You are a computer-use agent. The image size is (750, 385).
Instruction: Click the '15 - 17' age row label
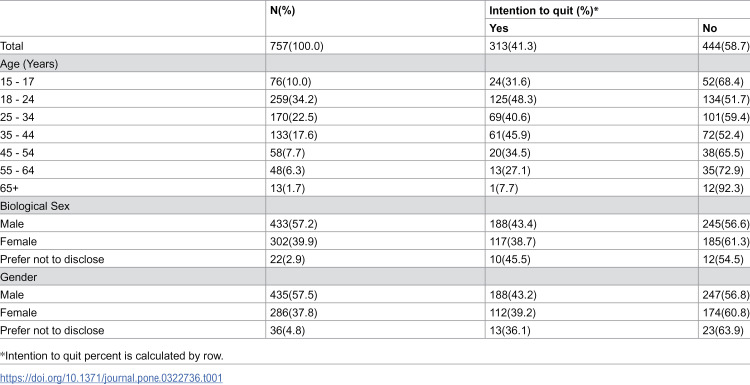(x=17, y=82)
